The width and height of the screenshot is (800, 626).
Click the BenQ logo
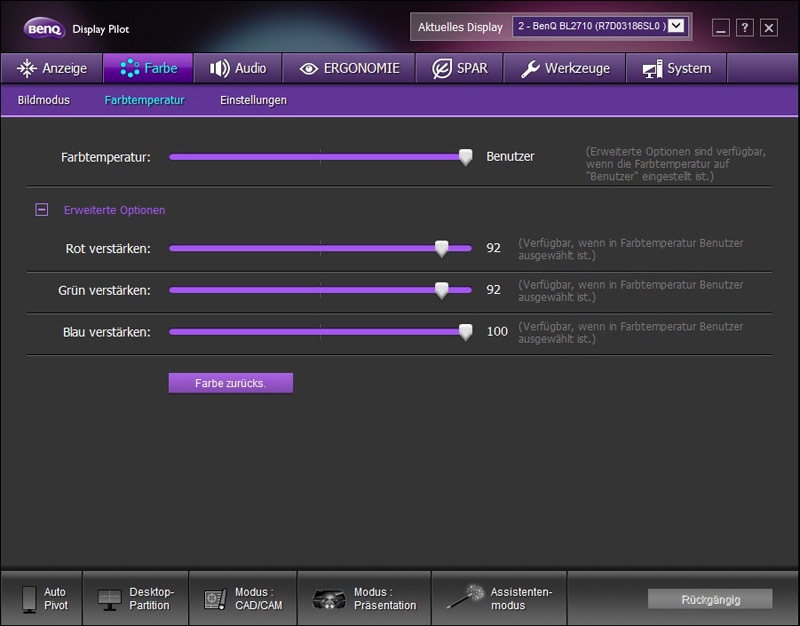(x=44, y=29)
